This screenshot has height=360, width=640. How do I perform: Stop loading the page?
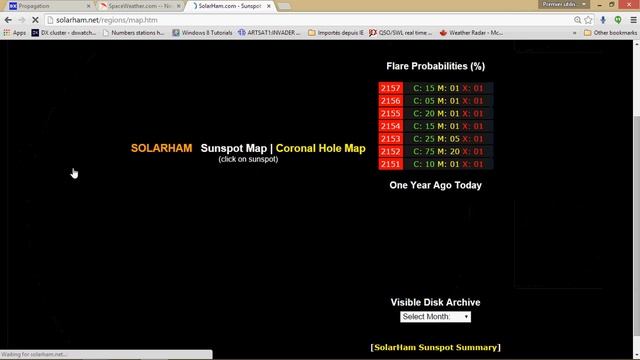tap(35, 20)
